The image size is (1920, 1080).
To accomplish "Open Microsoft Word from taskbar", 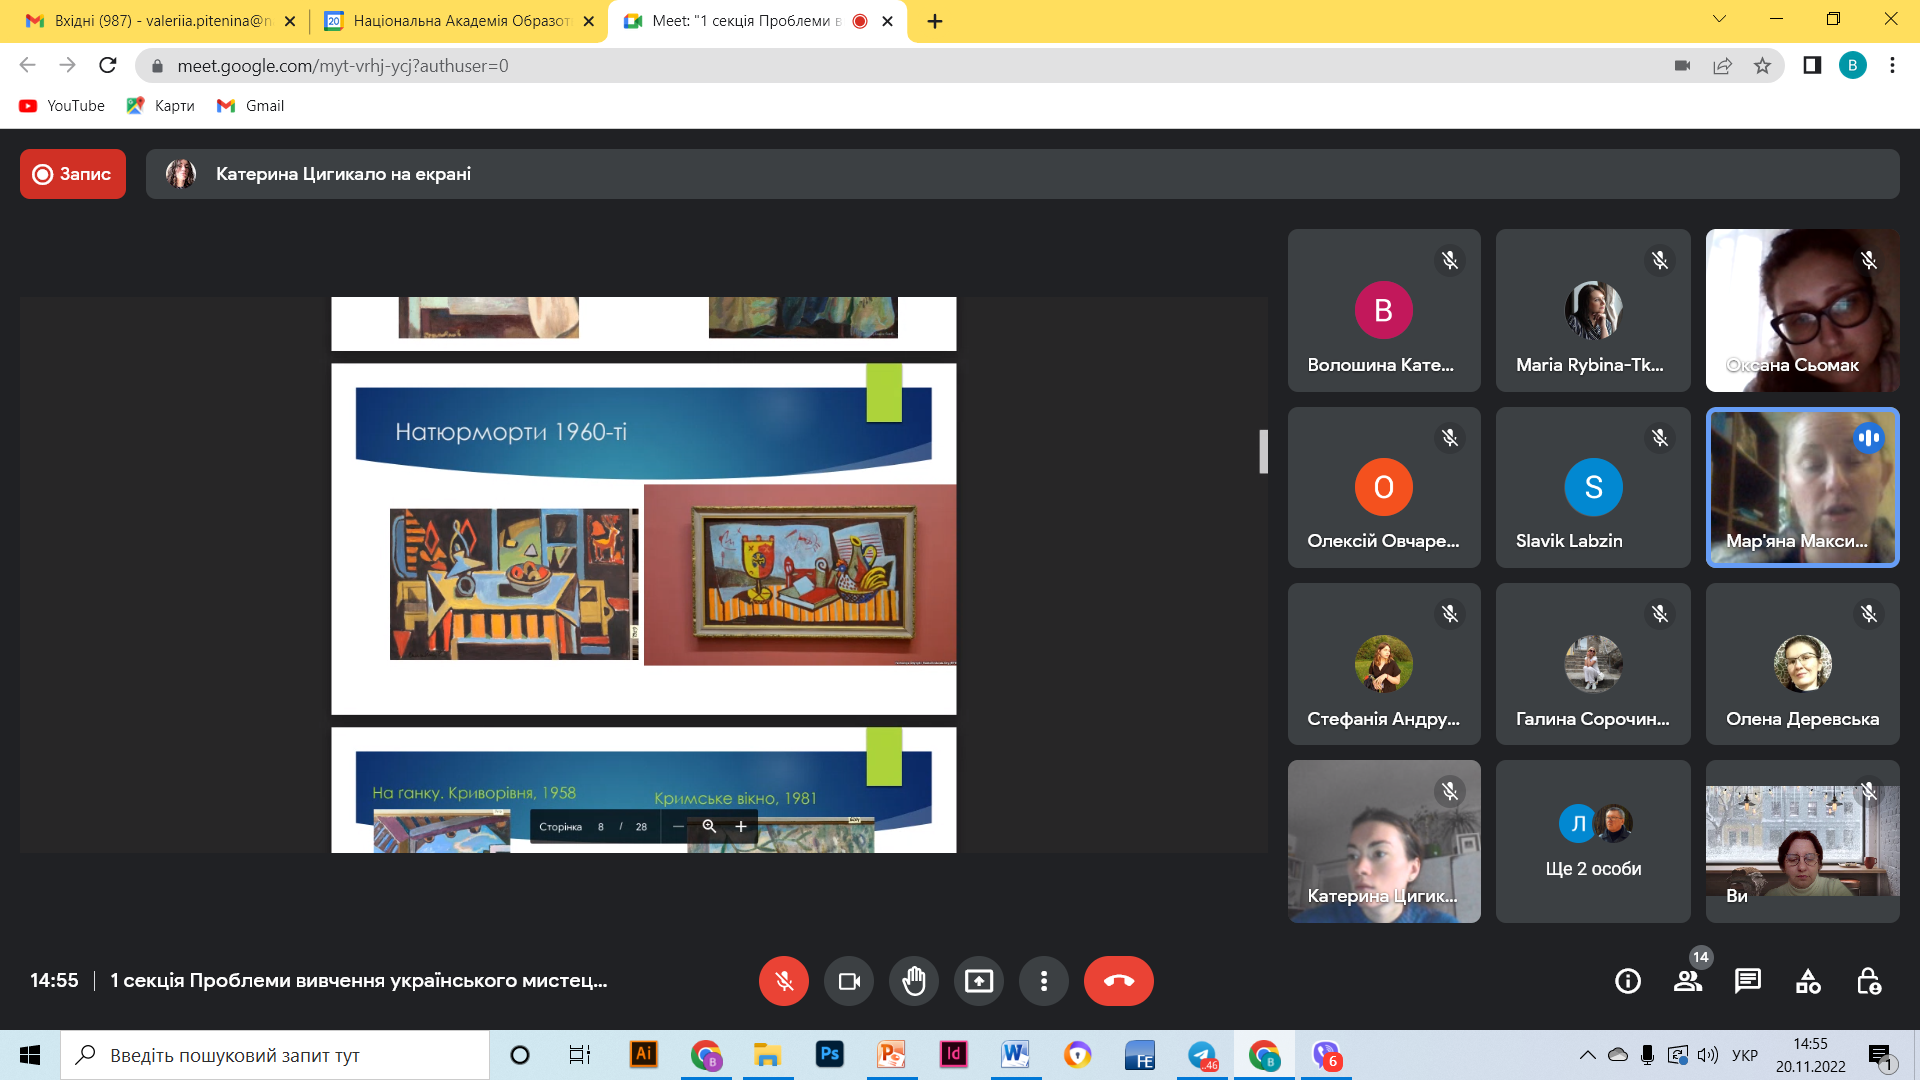I will (1015, 1055).
